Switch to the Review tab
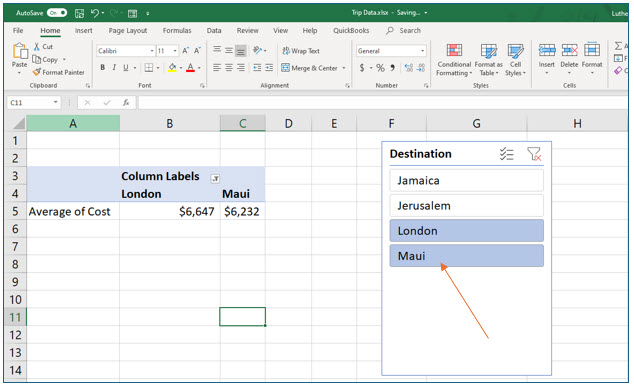The image size is (634, 384). 247,30
